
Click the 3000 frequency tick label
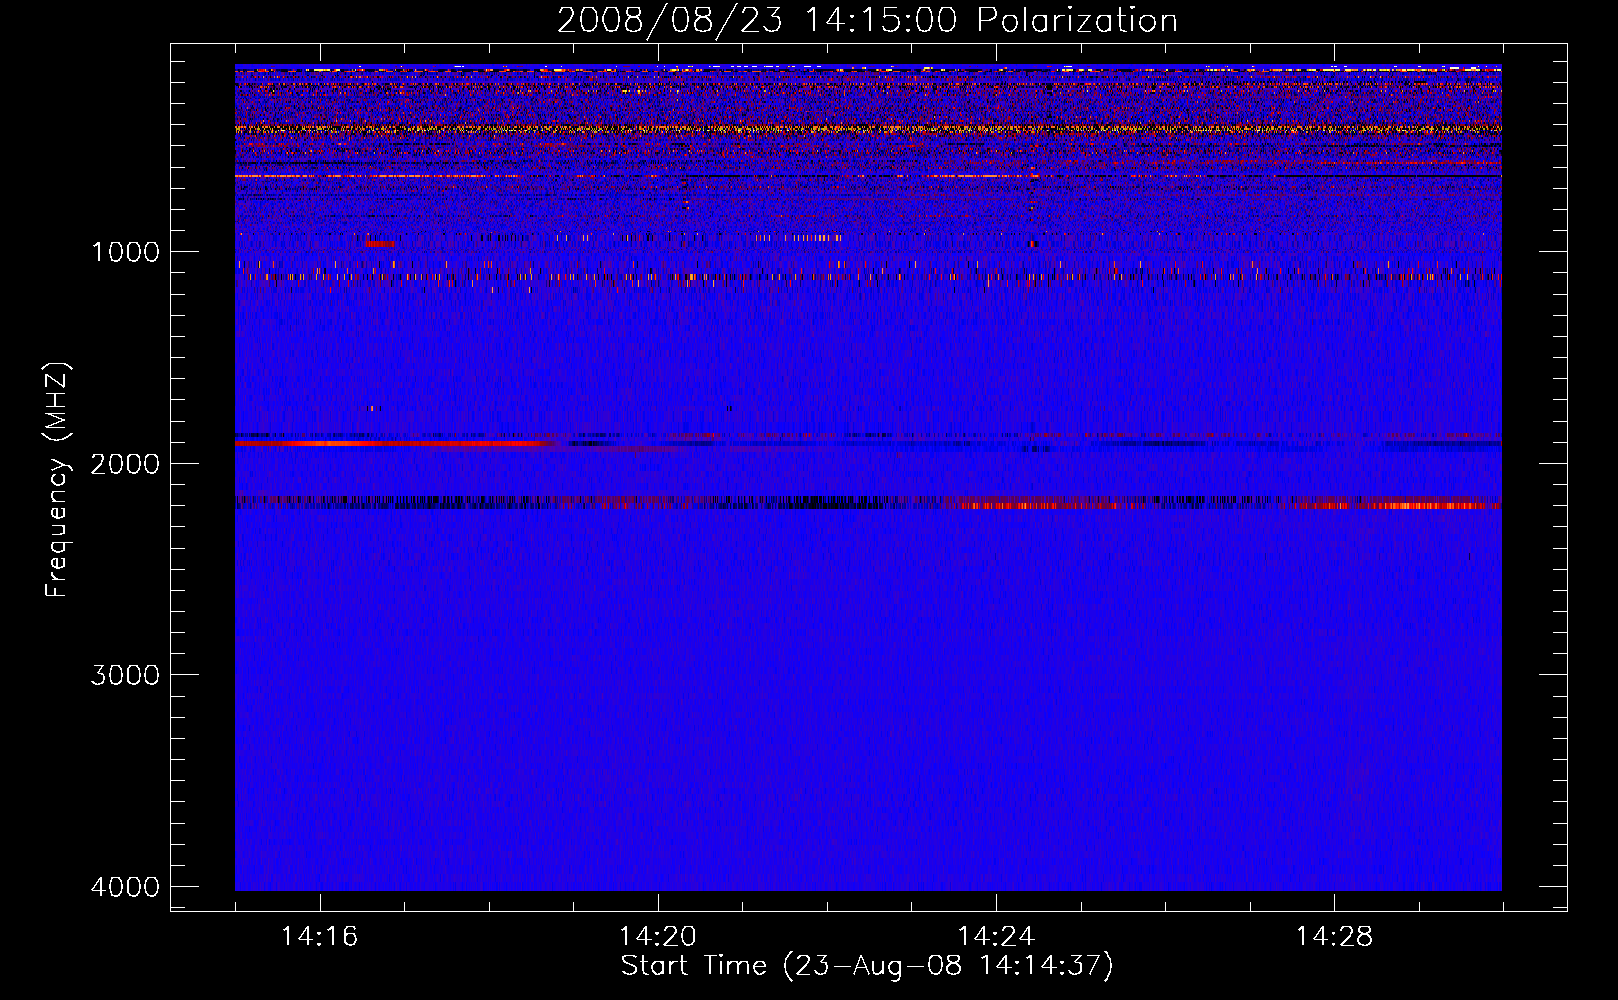(x=125, y=675)
